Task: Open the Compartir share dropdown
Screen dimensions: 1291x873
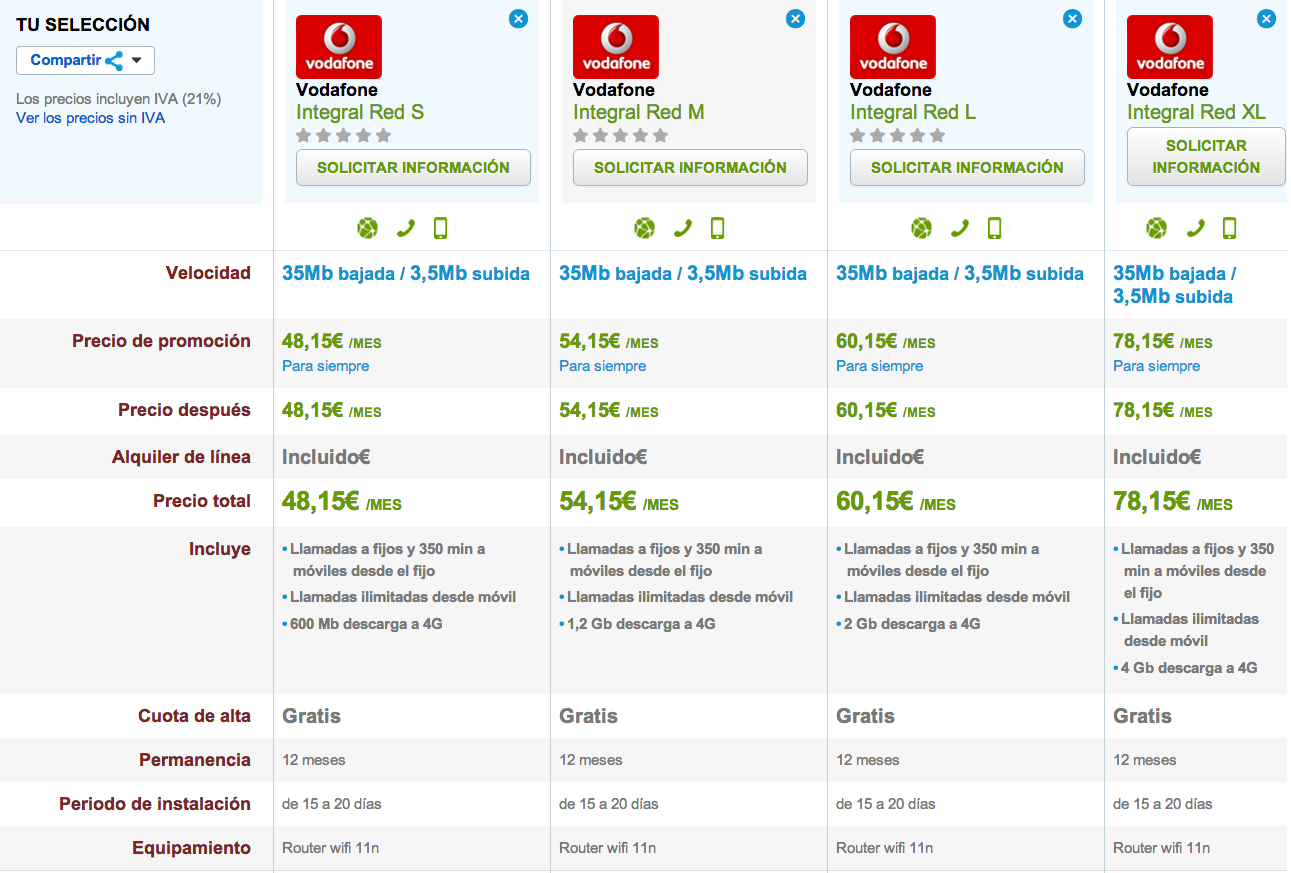Action: point(85,60)
